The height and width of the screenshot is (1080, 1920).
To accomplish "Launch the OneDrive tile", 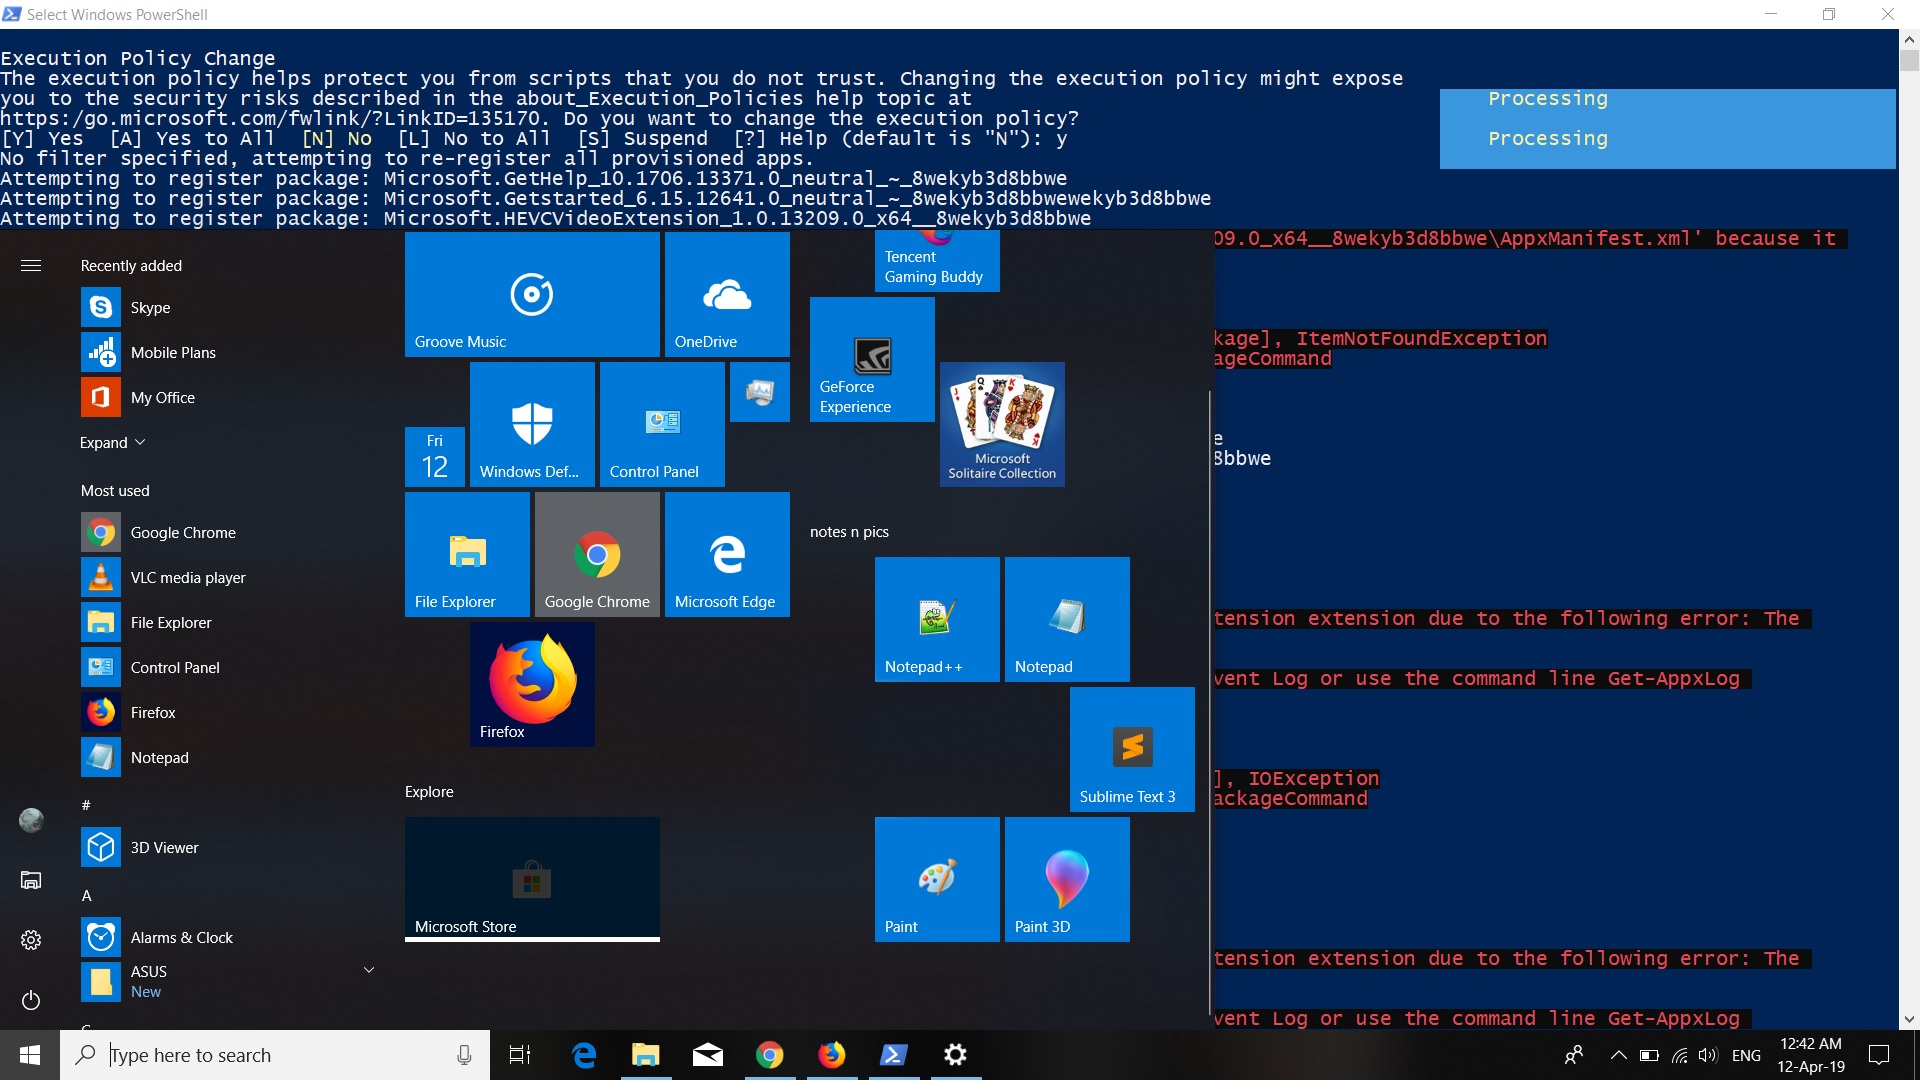I will click(x=727, y=295).
